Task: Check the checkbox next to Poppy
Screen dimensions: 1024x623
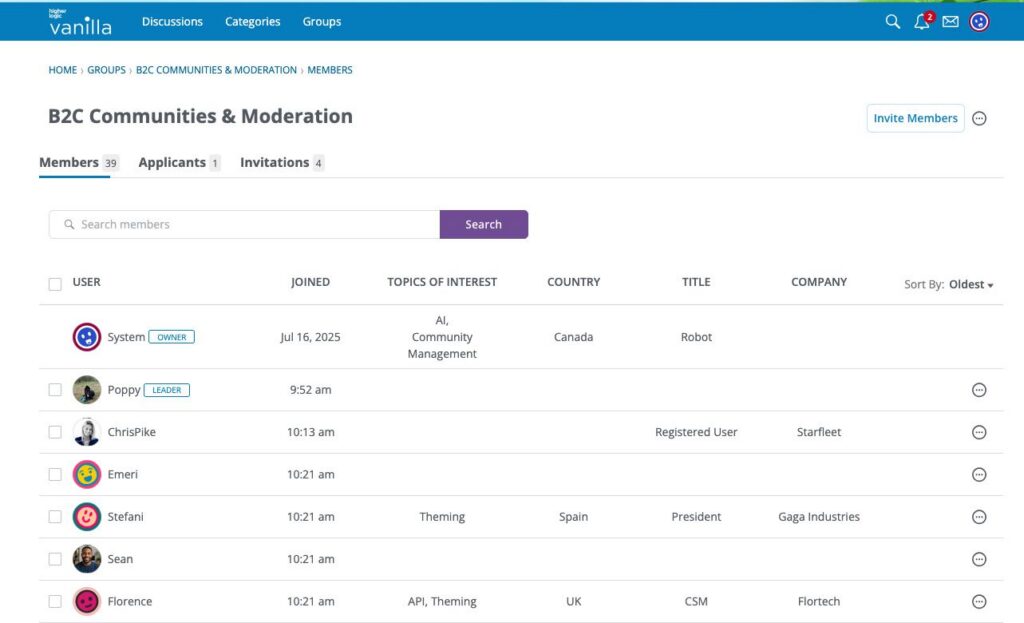Action: tap(55, 389)
